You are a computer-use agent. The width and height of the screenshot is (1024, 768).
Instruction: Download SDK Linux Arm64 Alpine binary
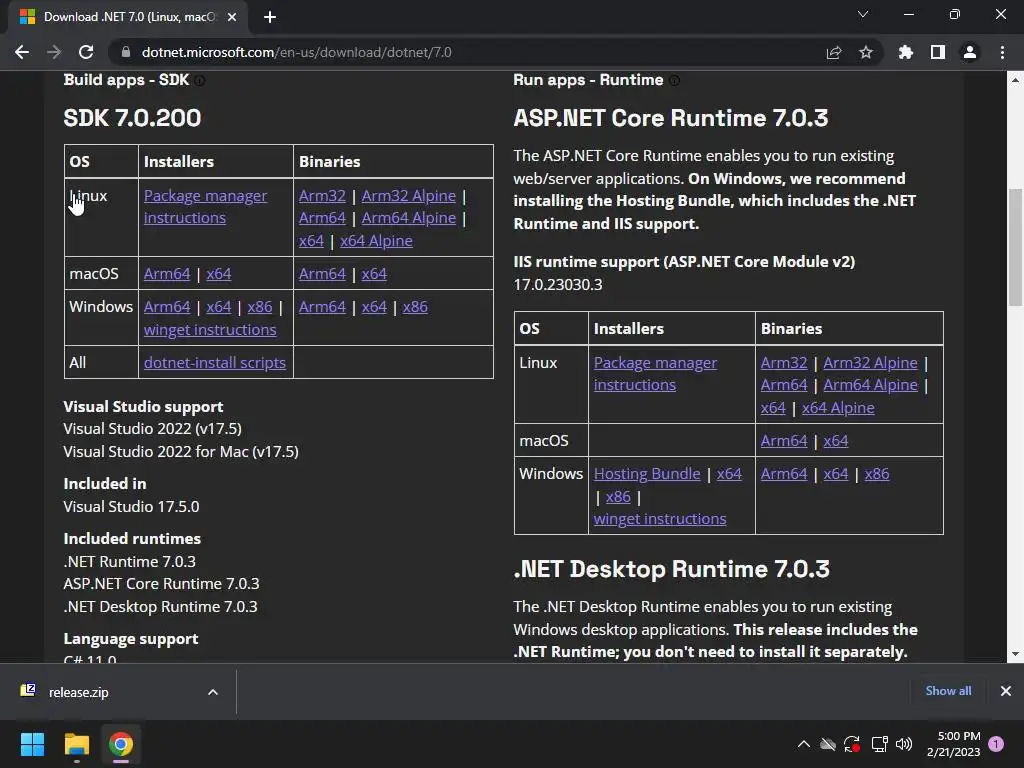tap(409, 217)
